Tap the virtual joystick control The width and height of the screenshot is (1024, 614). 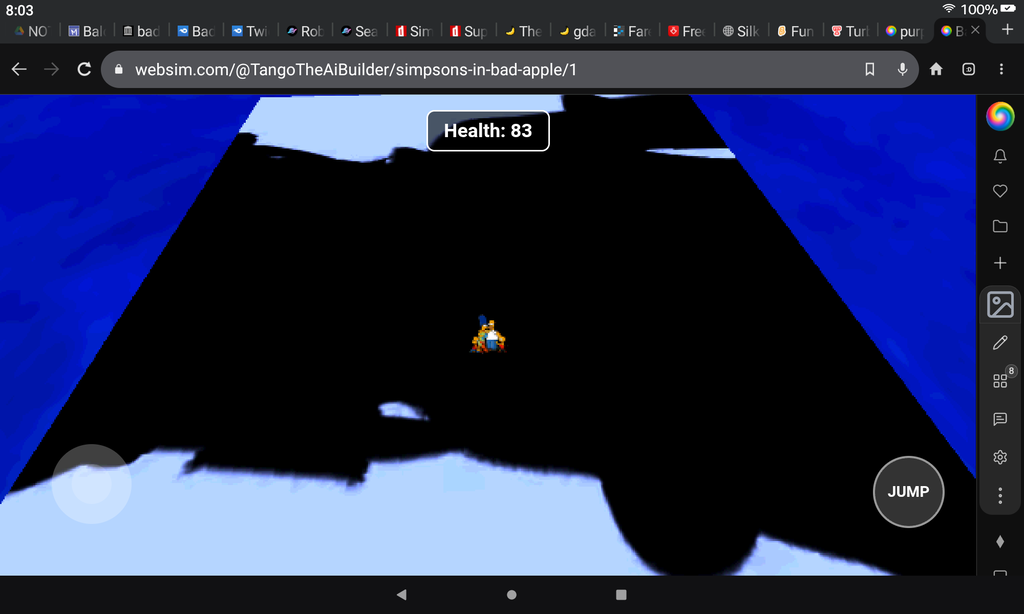point(91,484)
